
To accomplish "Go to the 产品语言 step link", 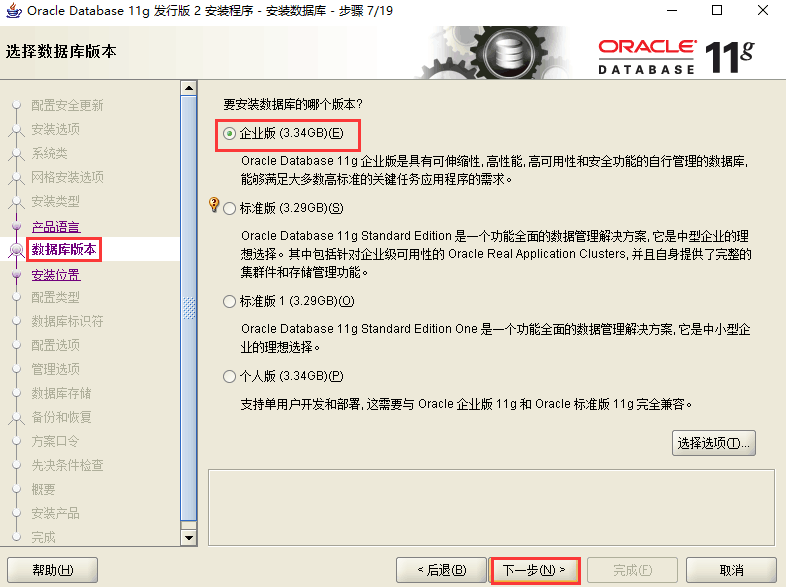I will (56, 227).
